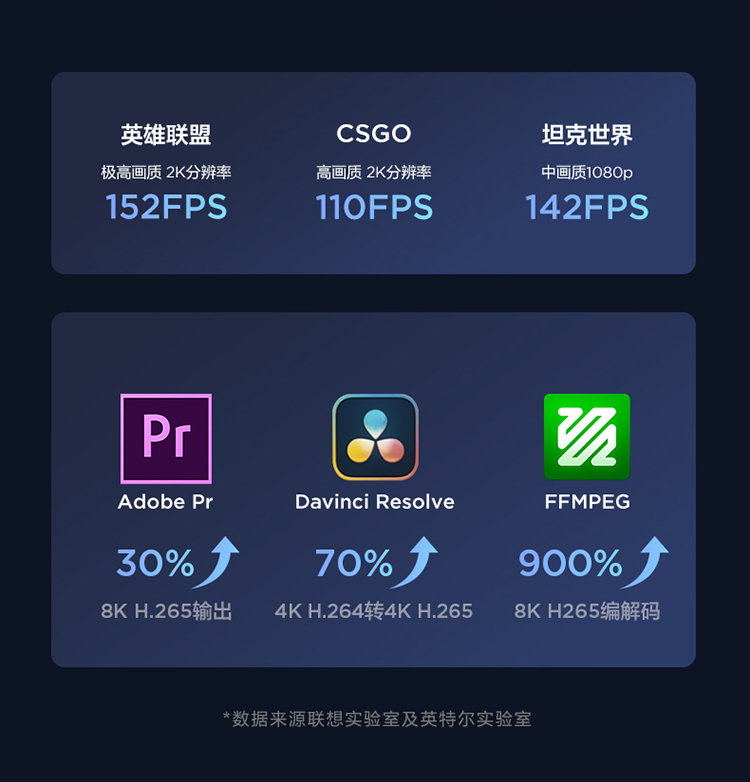Click the upward arrow beside 900%
Screen dimensions: 750x782
click(x=645, y=563)
